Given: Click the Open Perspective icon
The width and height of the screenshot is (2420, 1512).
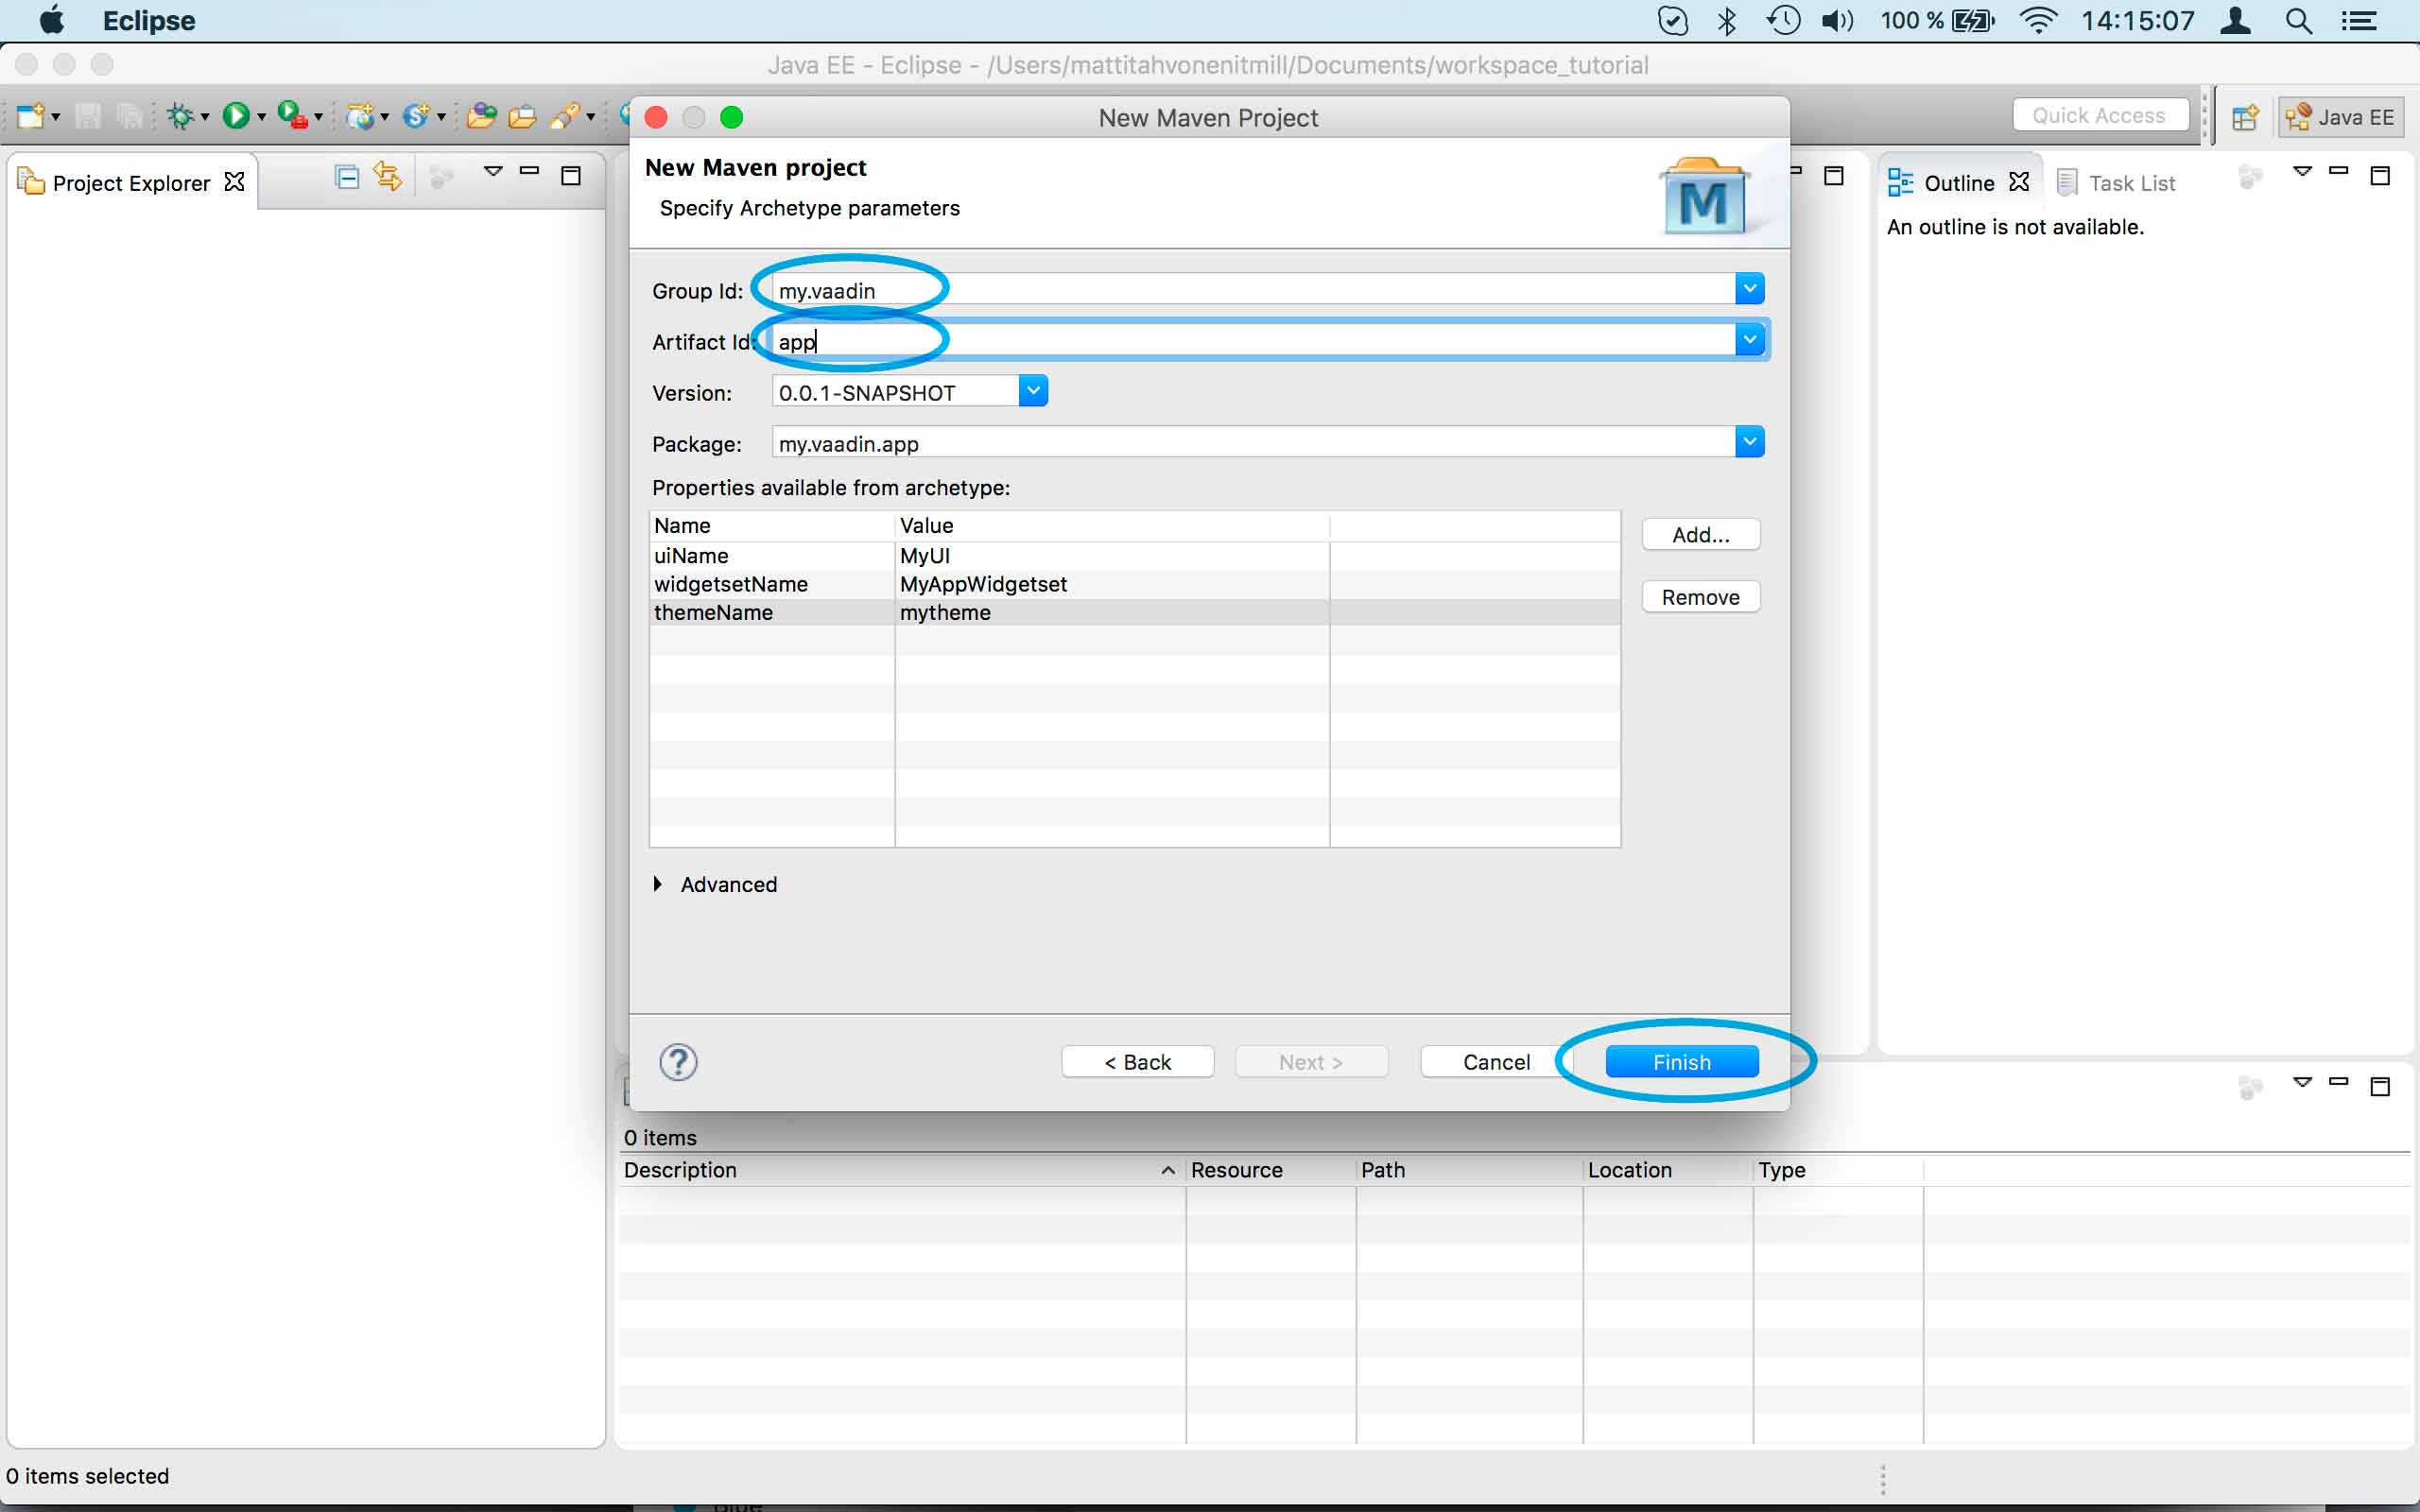Looking at the screenshot, I should pyautogui.click(x=2245, y=117).
